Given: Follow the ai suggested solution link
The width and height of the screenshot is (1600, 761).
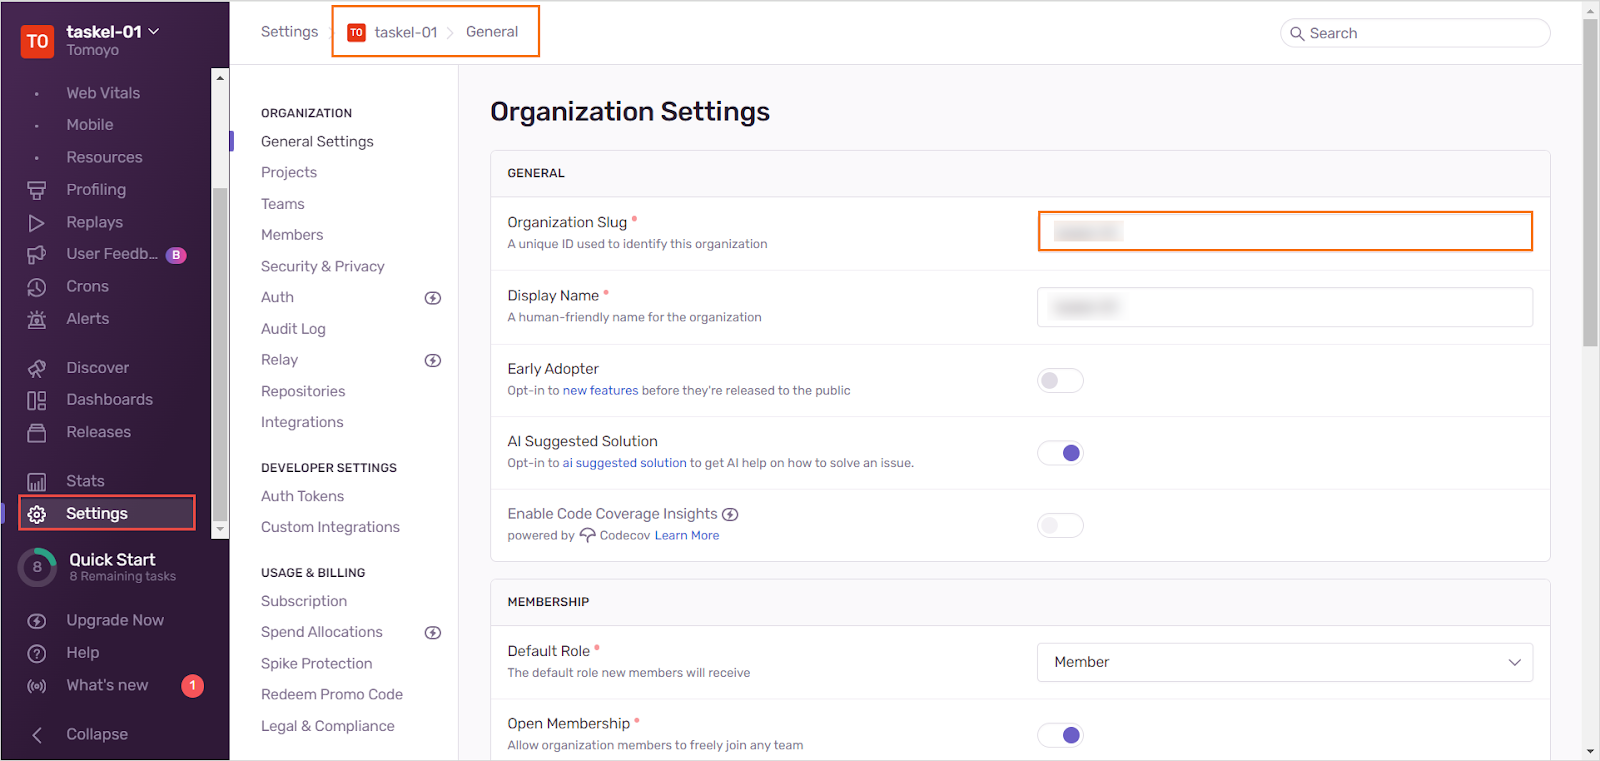Looking at the screenshot, I should (625, 464).
